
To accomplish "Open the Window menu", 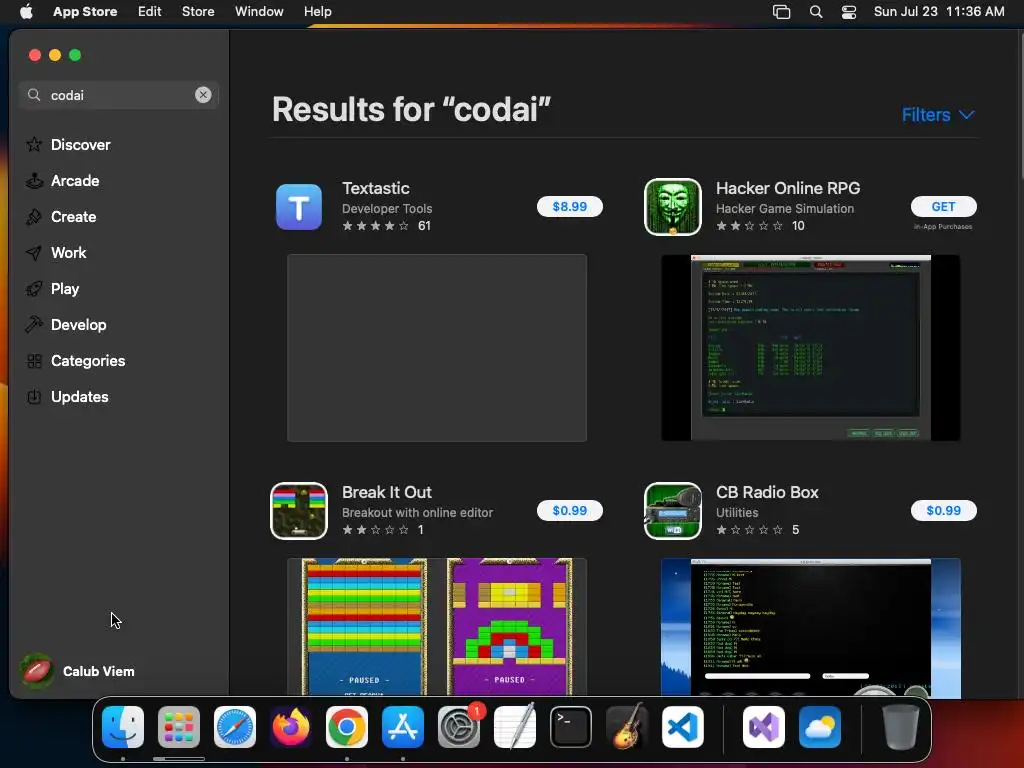I will [259, 12].
